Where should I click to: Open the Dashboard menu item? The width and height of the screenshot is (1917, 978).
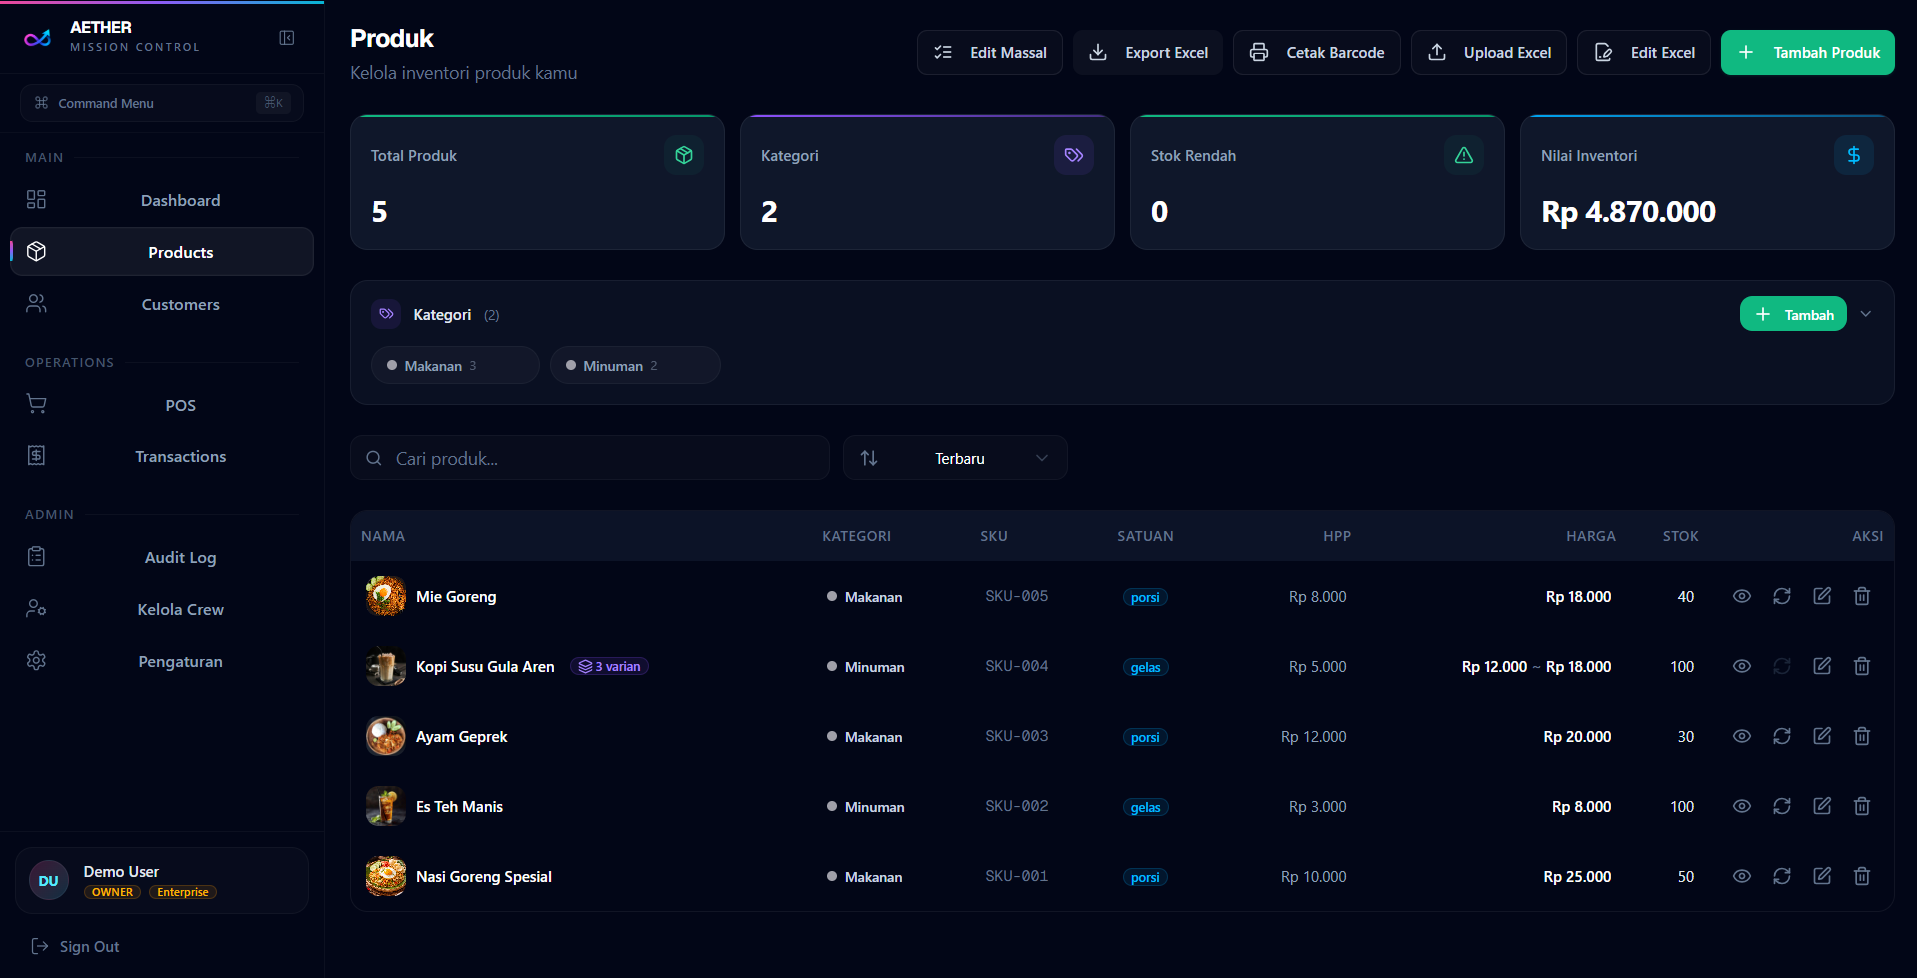point(162,200)
